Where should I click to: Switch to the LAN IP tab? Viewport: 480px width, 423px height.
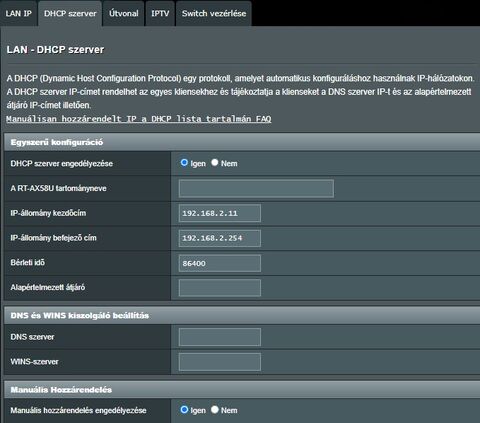(x=19, y=13)
